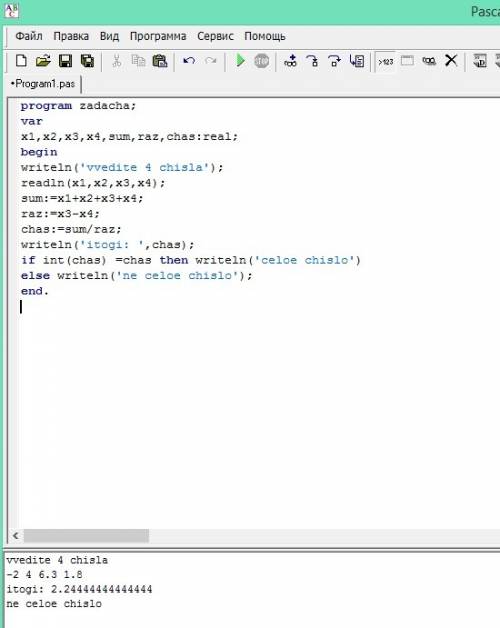This screenshot has width=500, height=628.
Task: Paste from clipboard icon
Action: [160, 61]
